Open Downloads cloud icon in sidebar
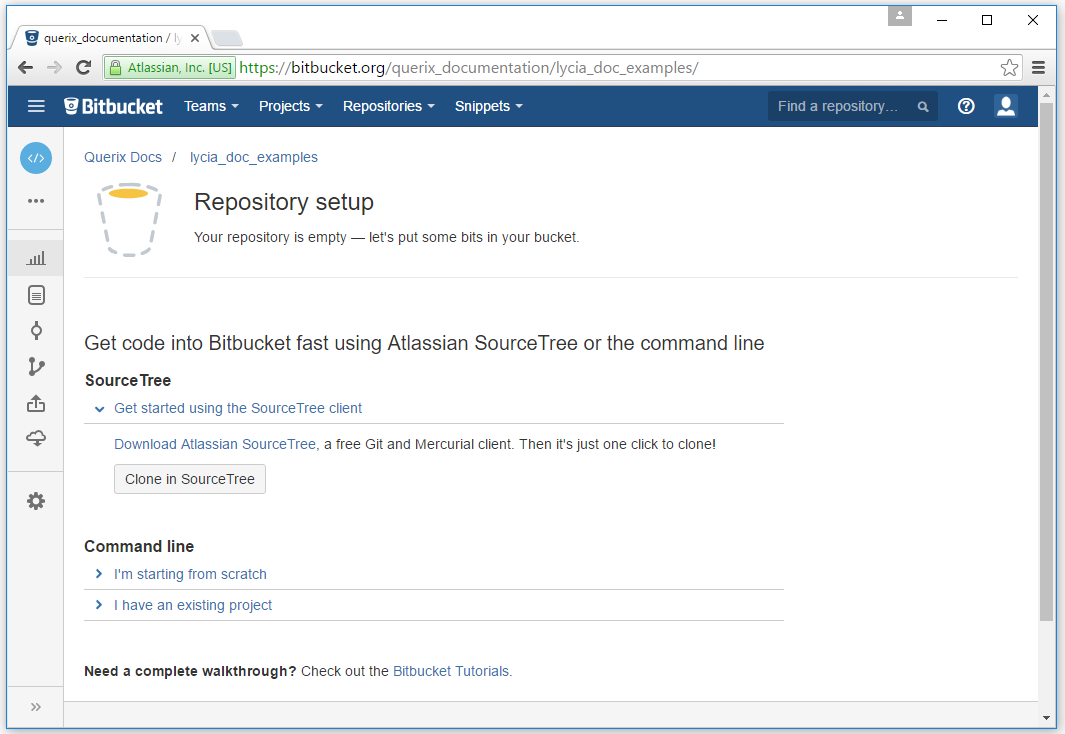Viewport: 1065px width, 734px height. click(x=36, y=439)
